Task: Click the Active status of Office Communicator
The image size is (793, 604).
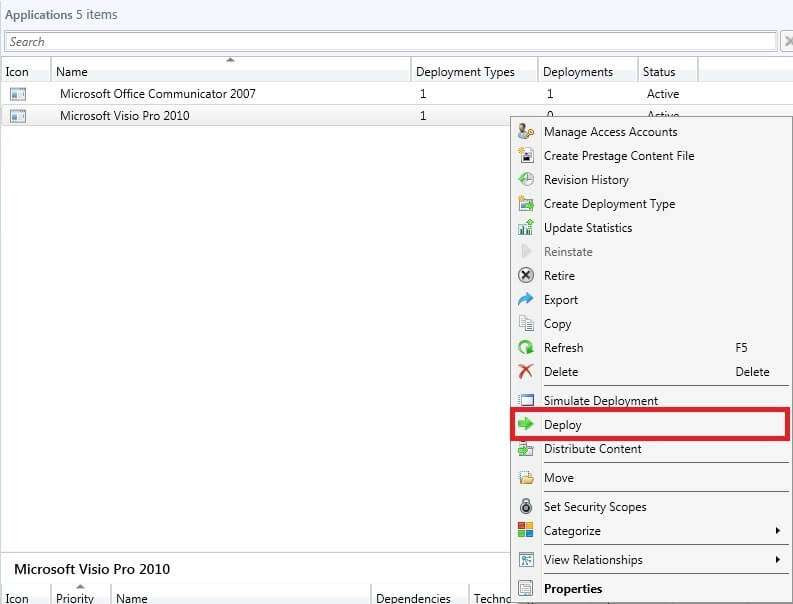Action: (x=663, y=94)
